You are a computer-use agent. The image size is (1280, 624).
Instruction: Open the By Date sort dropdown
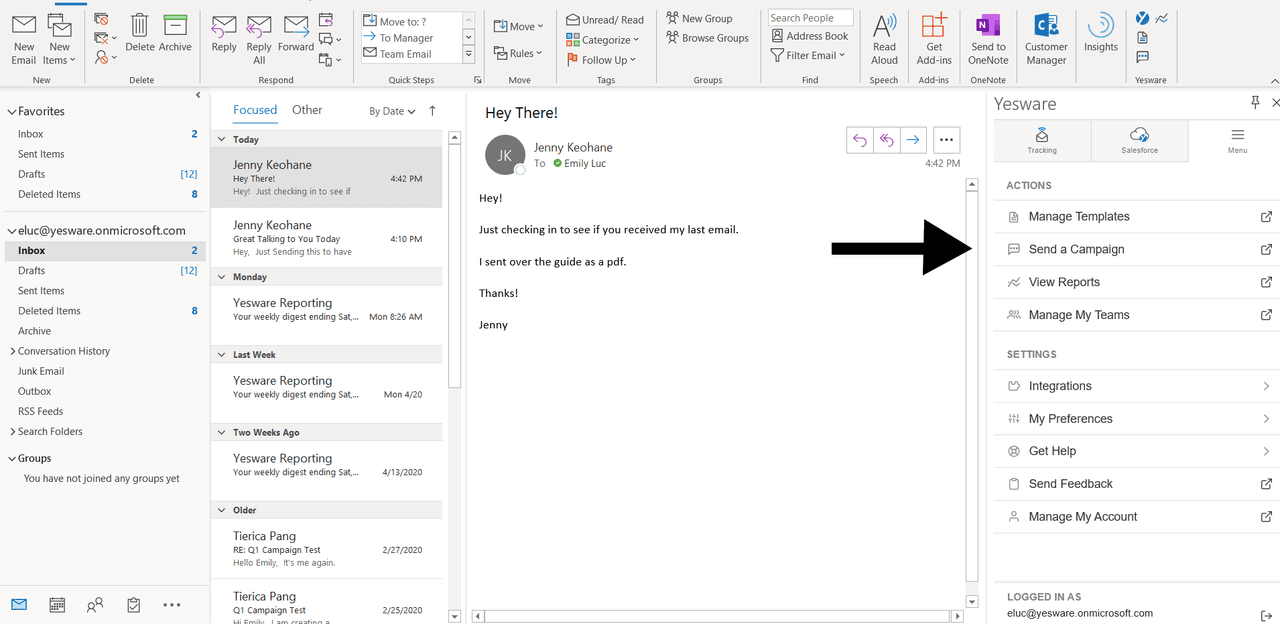pos(391,111)
